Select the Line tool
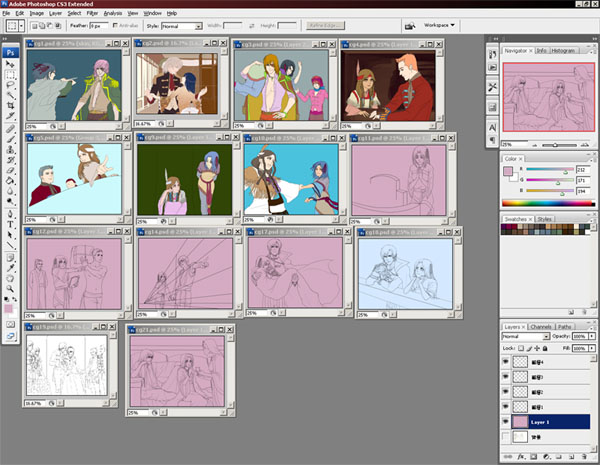Image resolution: width=600 pixels, height=465 pixels. pos(10,245)
